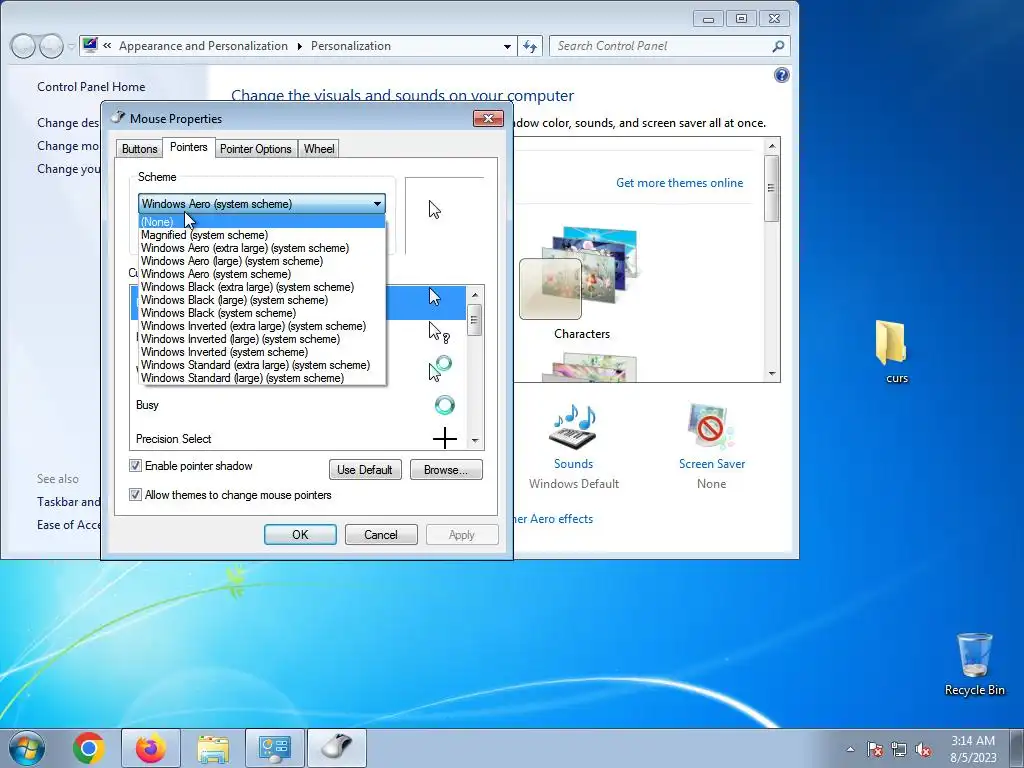Screen dimensions: 1024x768
Task: Choose Windows Black (extra large) scheme
Action: click(x=262, y=287)
